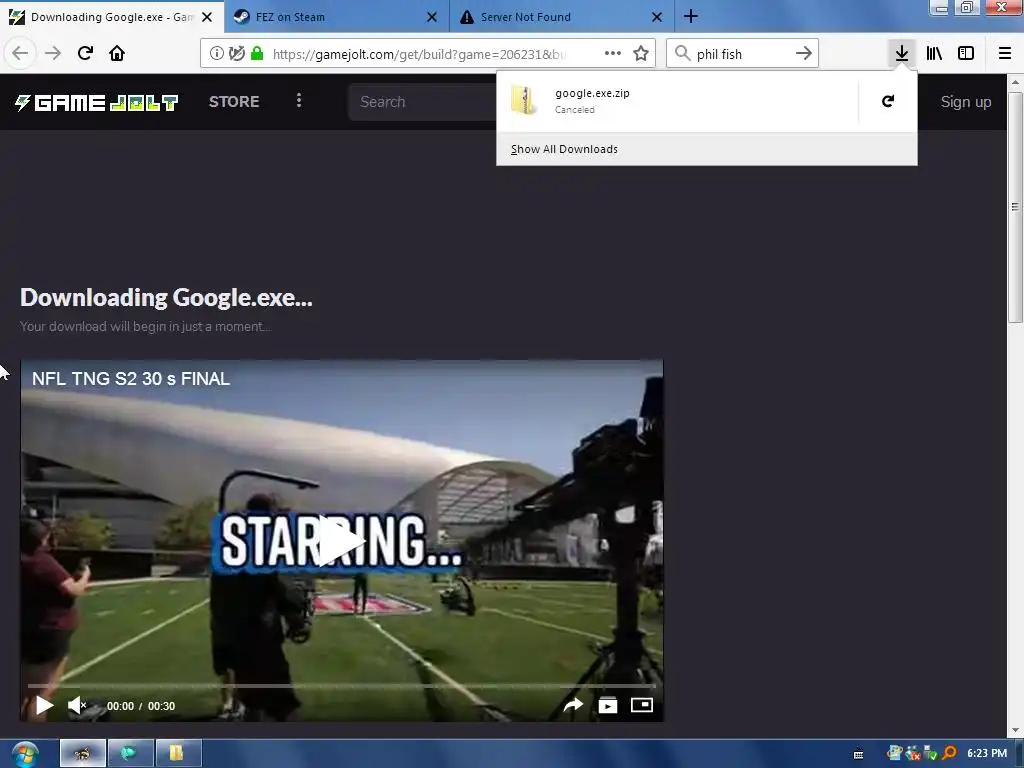The image size is (1024, 768).
Task: Edit the gamejolt.com address bar URL
Action: coord(419,54)
